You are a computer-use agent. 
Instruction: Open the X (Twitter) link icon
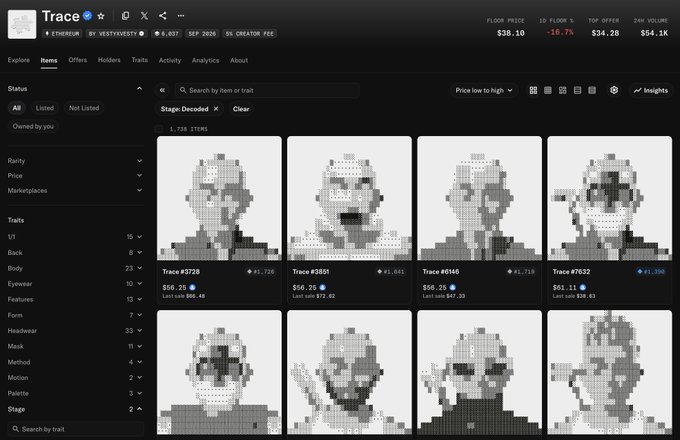point(144,16)
